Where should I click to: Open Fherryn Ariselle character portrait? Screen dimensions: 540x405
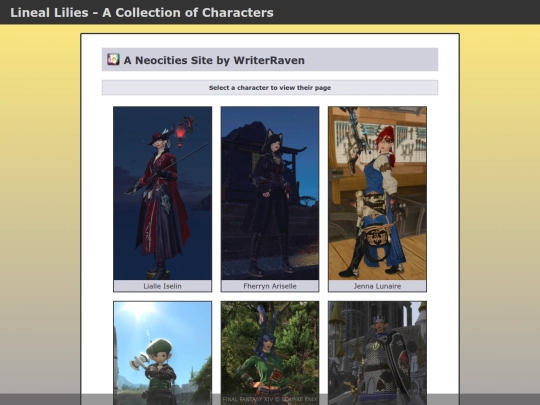point(270,193)
